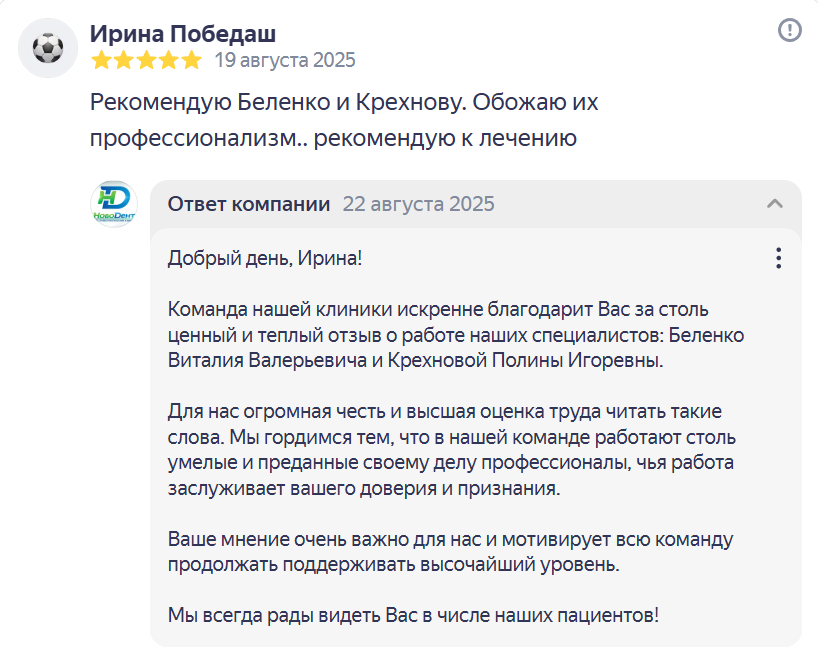
Task: Click the second rating star
Action: tap(124, 60)
